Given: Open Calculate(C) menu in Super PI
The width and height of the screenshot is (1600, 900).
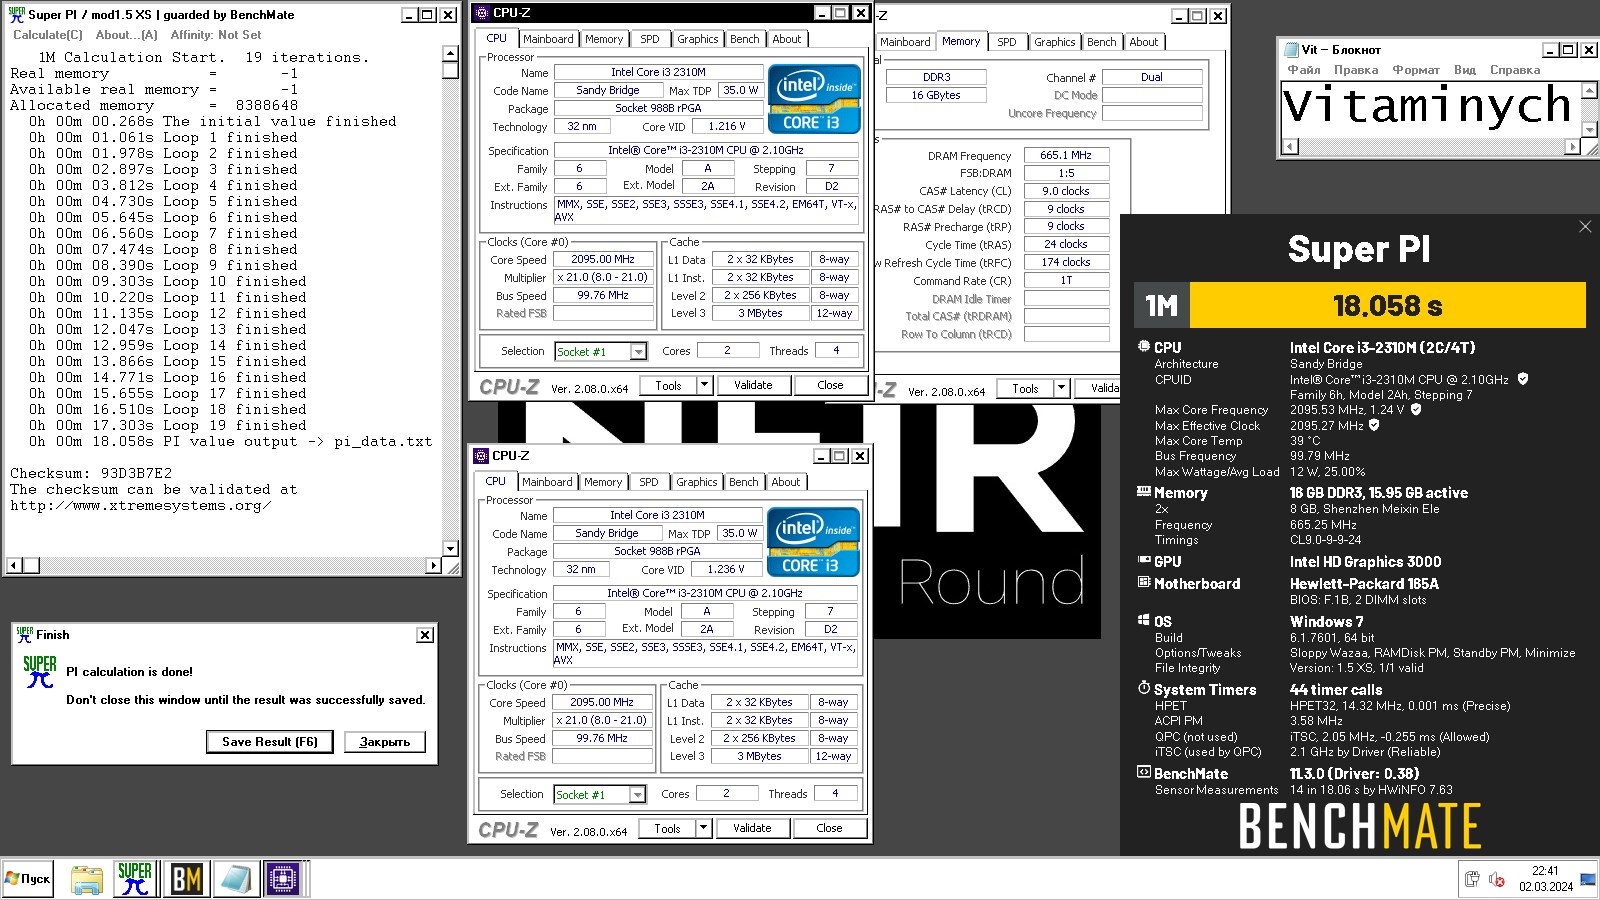Looking at the screenshot, I should (x=48, y=35).
